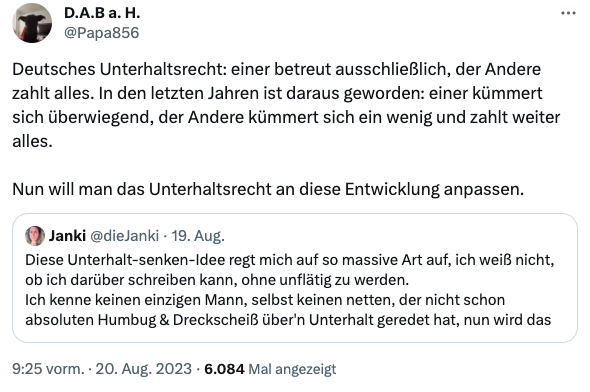Click Janki's small avatar in the quoted tweet
The width and height of the screenshot is (590, 392).
pyautogui.click(x=35, y=236)
